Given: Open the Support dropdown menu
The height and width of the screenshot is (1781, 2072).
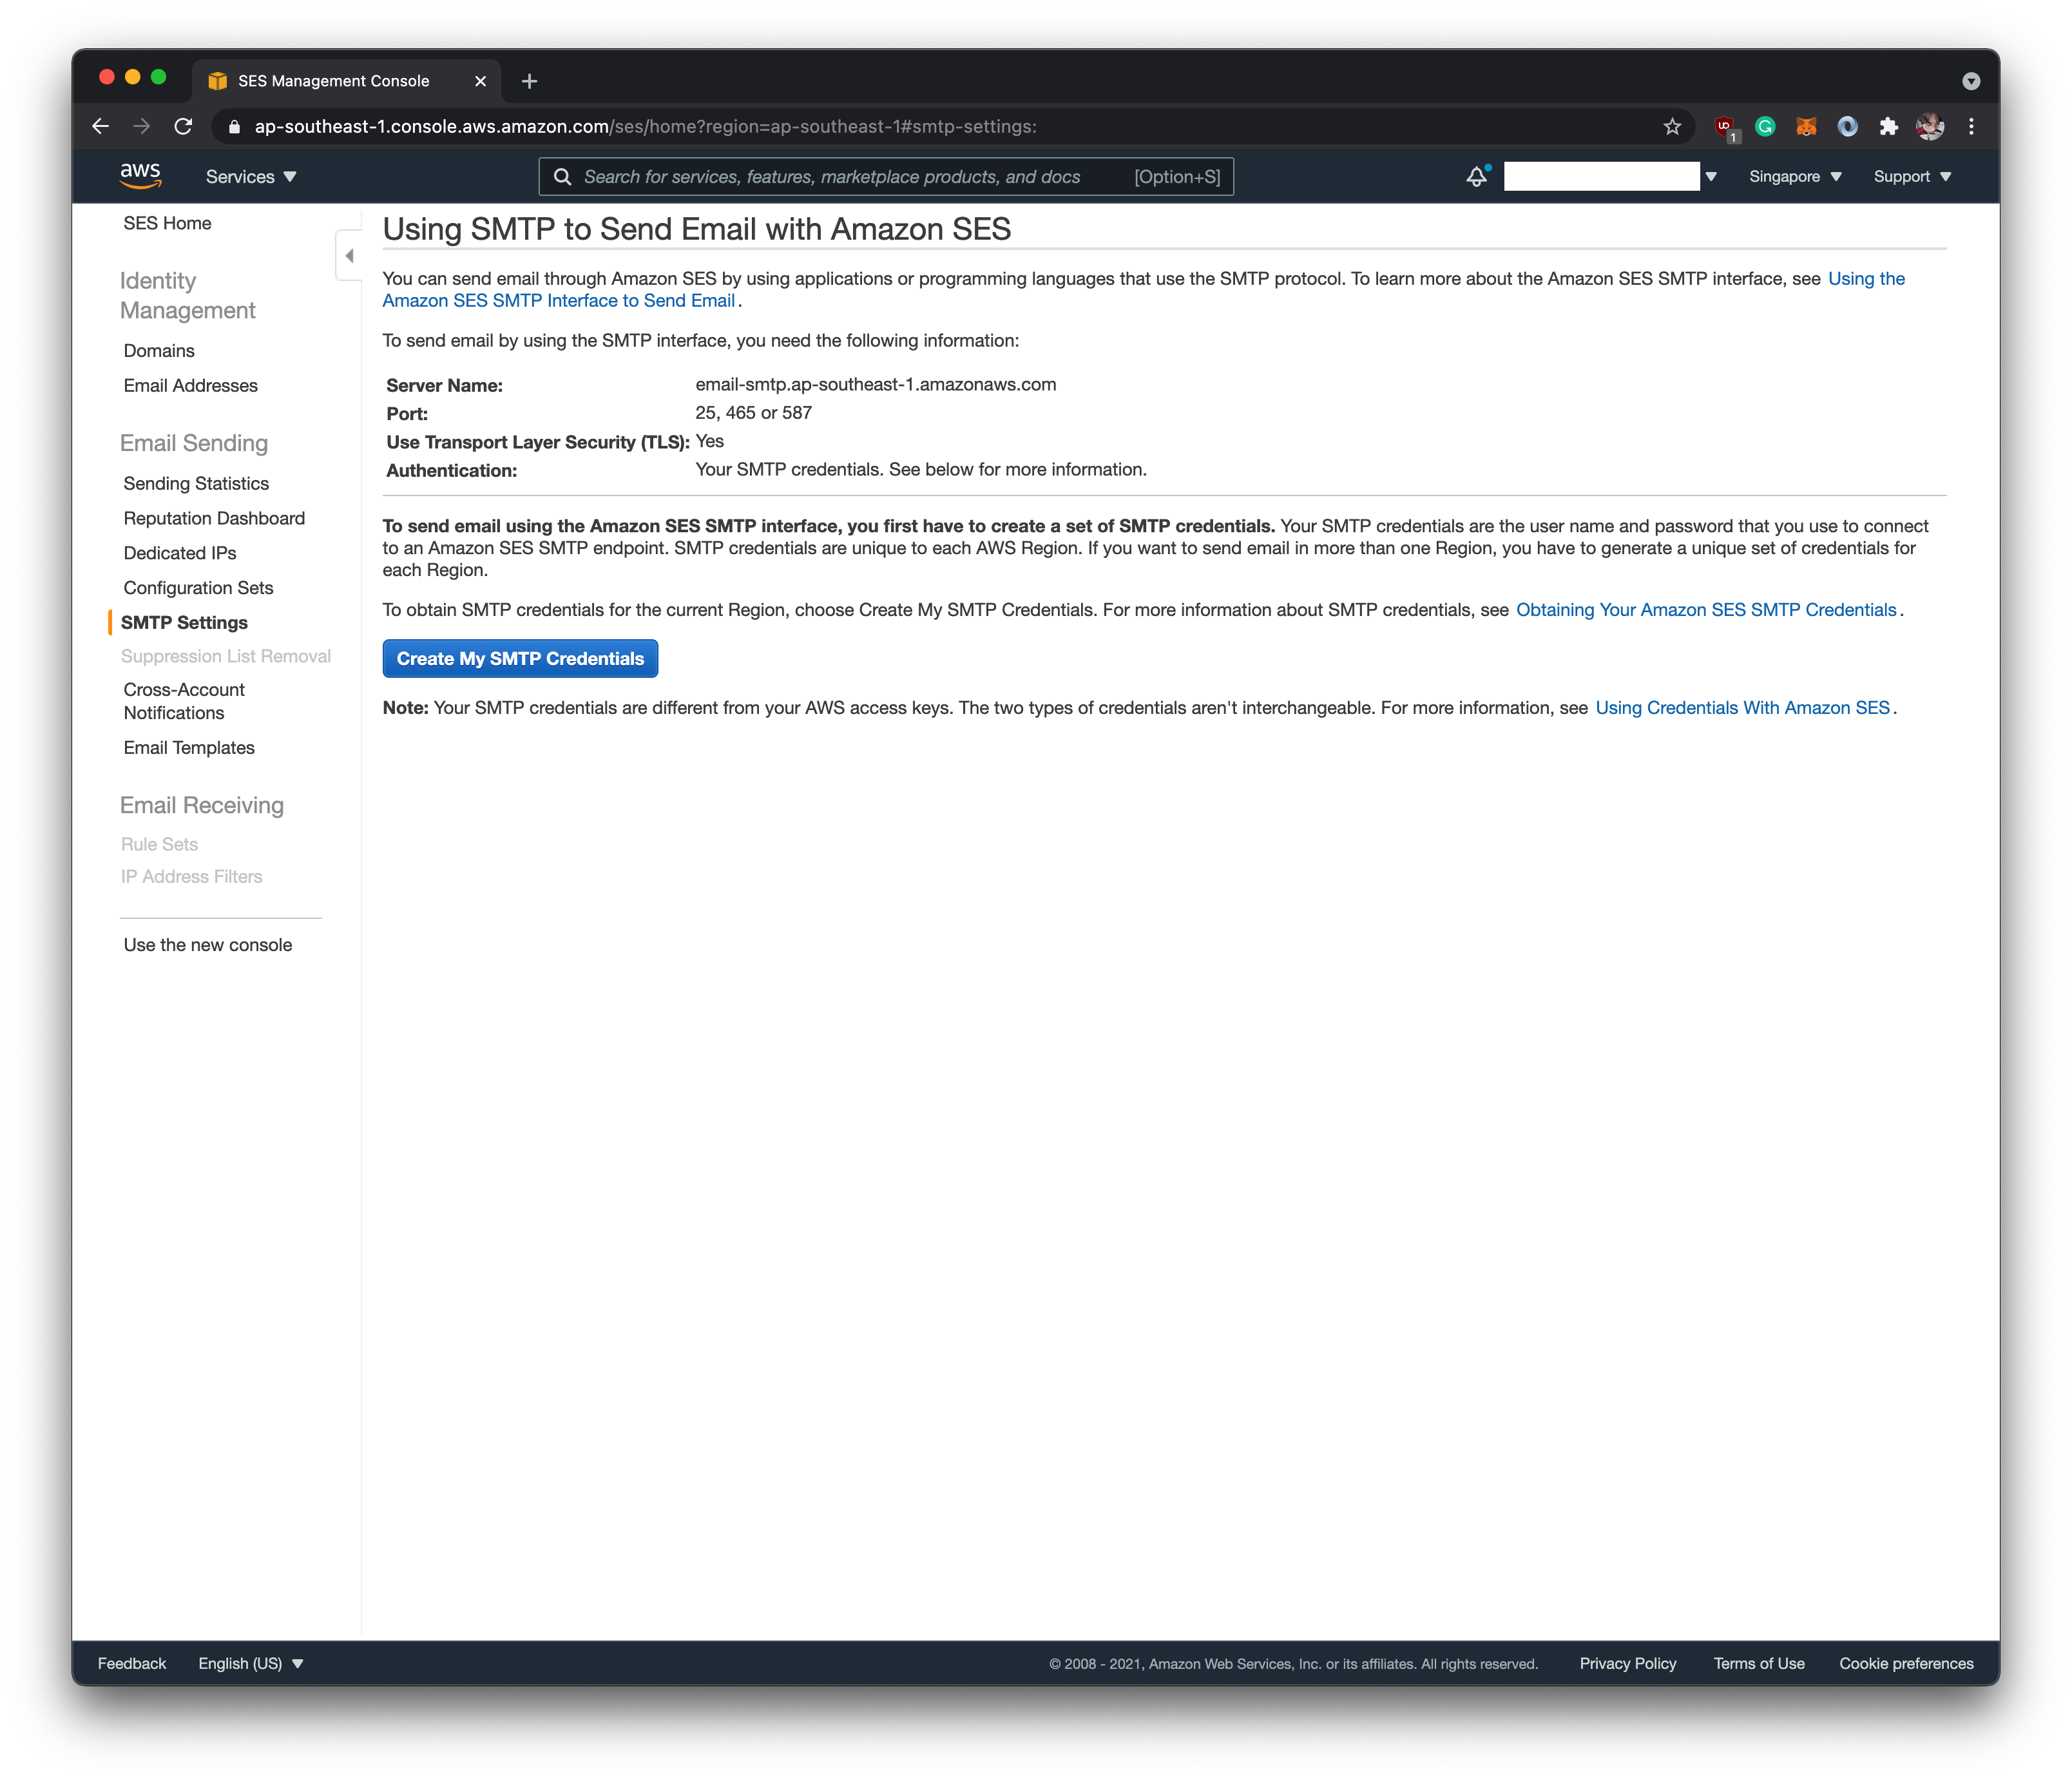Looking at the screenshot, I should pyautogui.click(x=1912, y=177).
